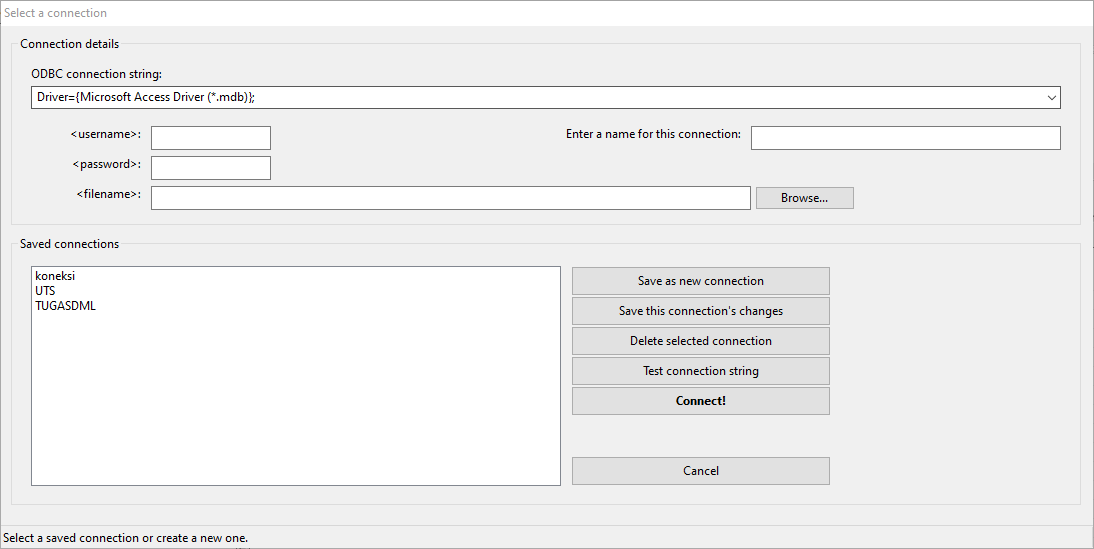This screenshot has width=1094, height=549.
Task: Click the connection name input field
Action: coord(905,138)
